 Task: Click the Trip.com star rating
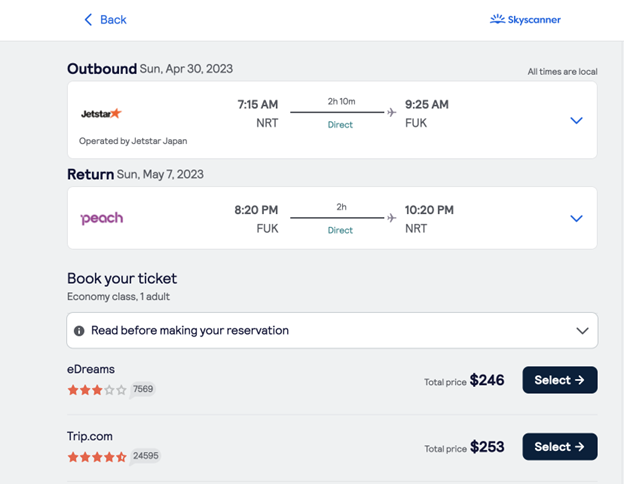[97, 457]
